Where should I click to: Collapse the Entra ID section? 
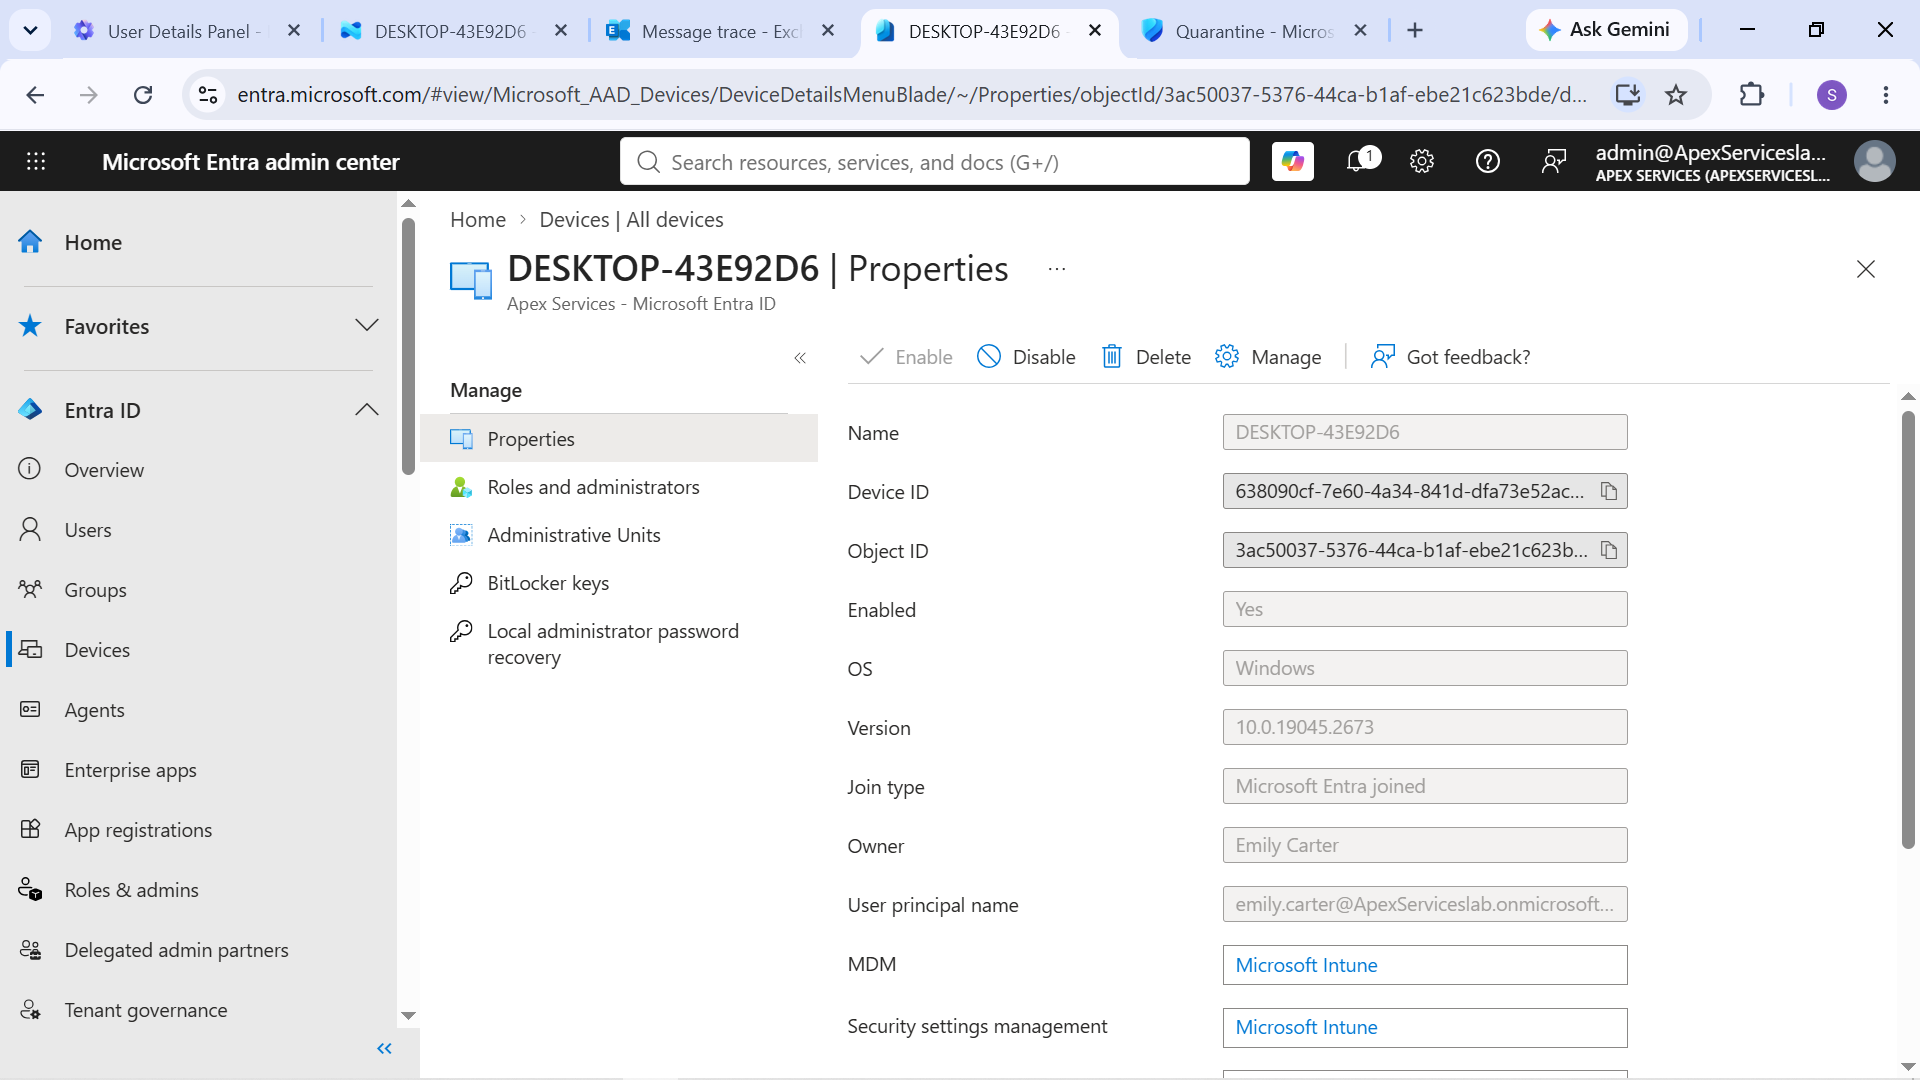[x=367, y=410]
